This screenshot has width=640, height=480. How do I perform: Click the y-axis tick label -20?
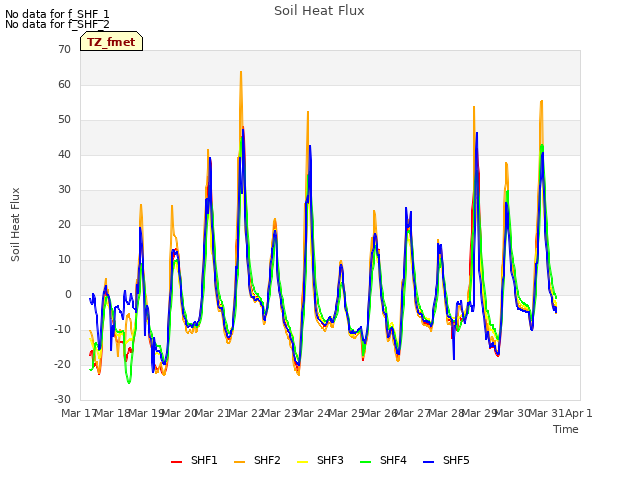tap(62, 364)
